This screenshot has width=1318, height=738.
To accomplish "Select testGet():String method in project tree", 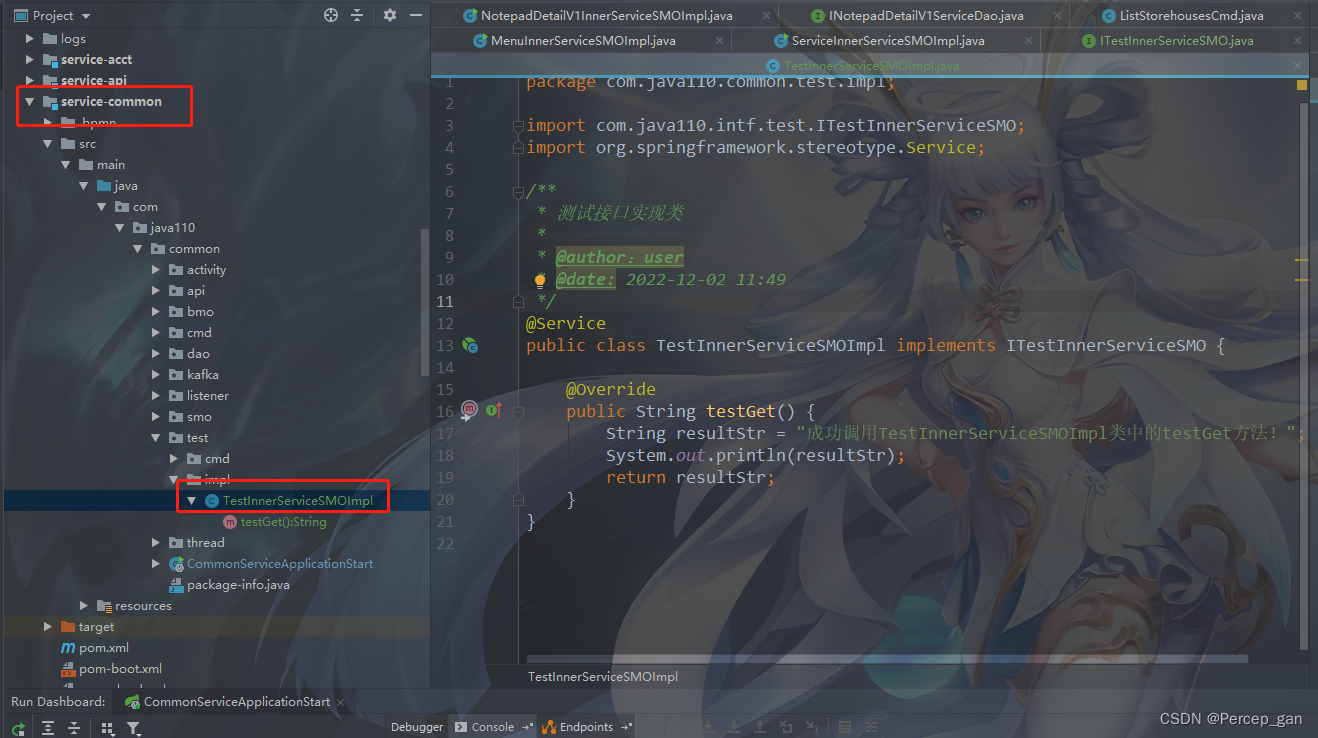I will coord(275,522).
